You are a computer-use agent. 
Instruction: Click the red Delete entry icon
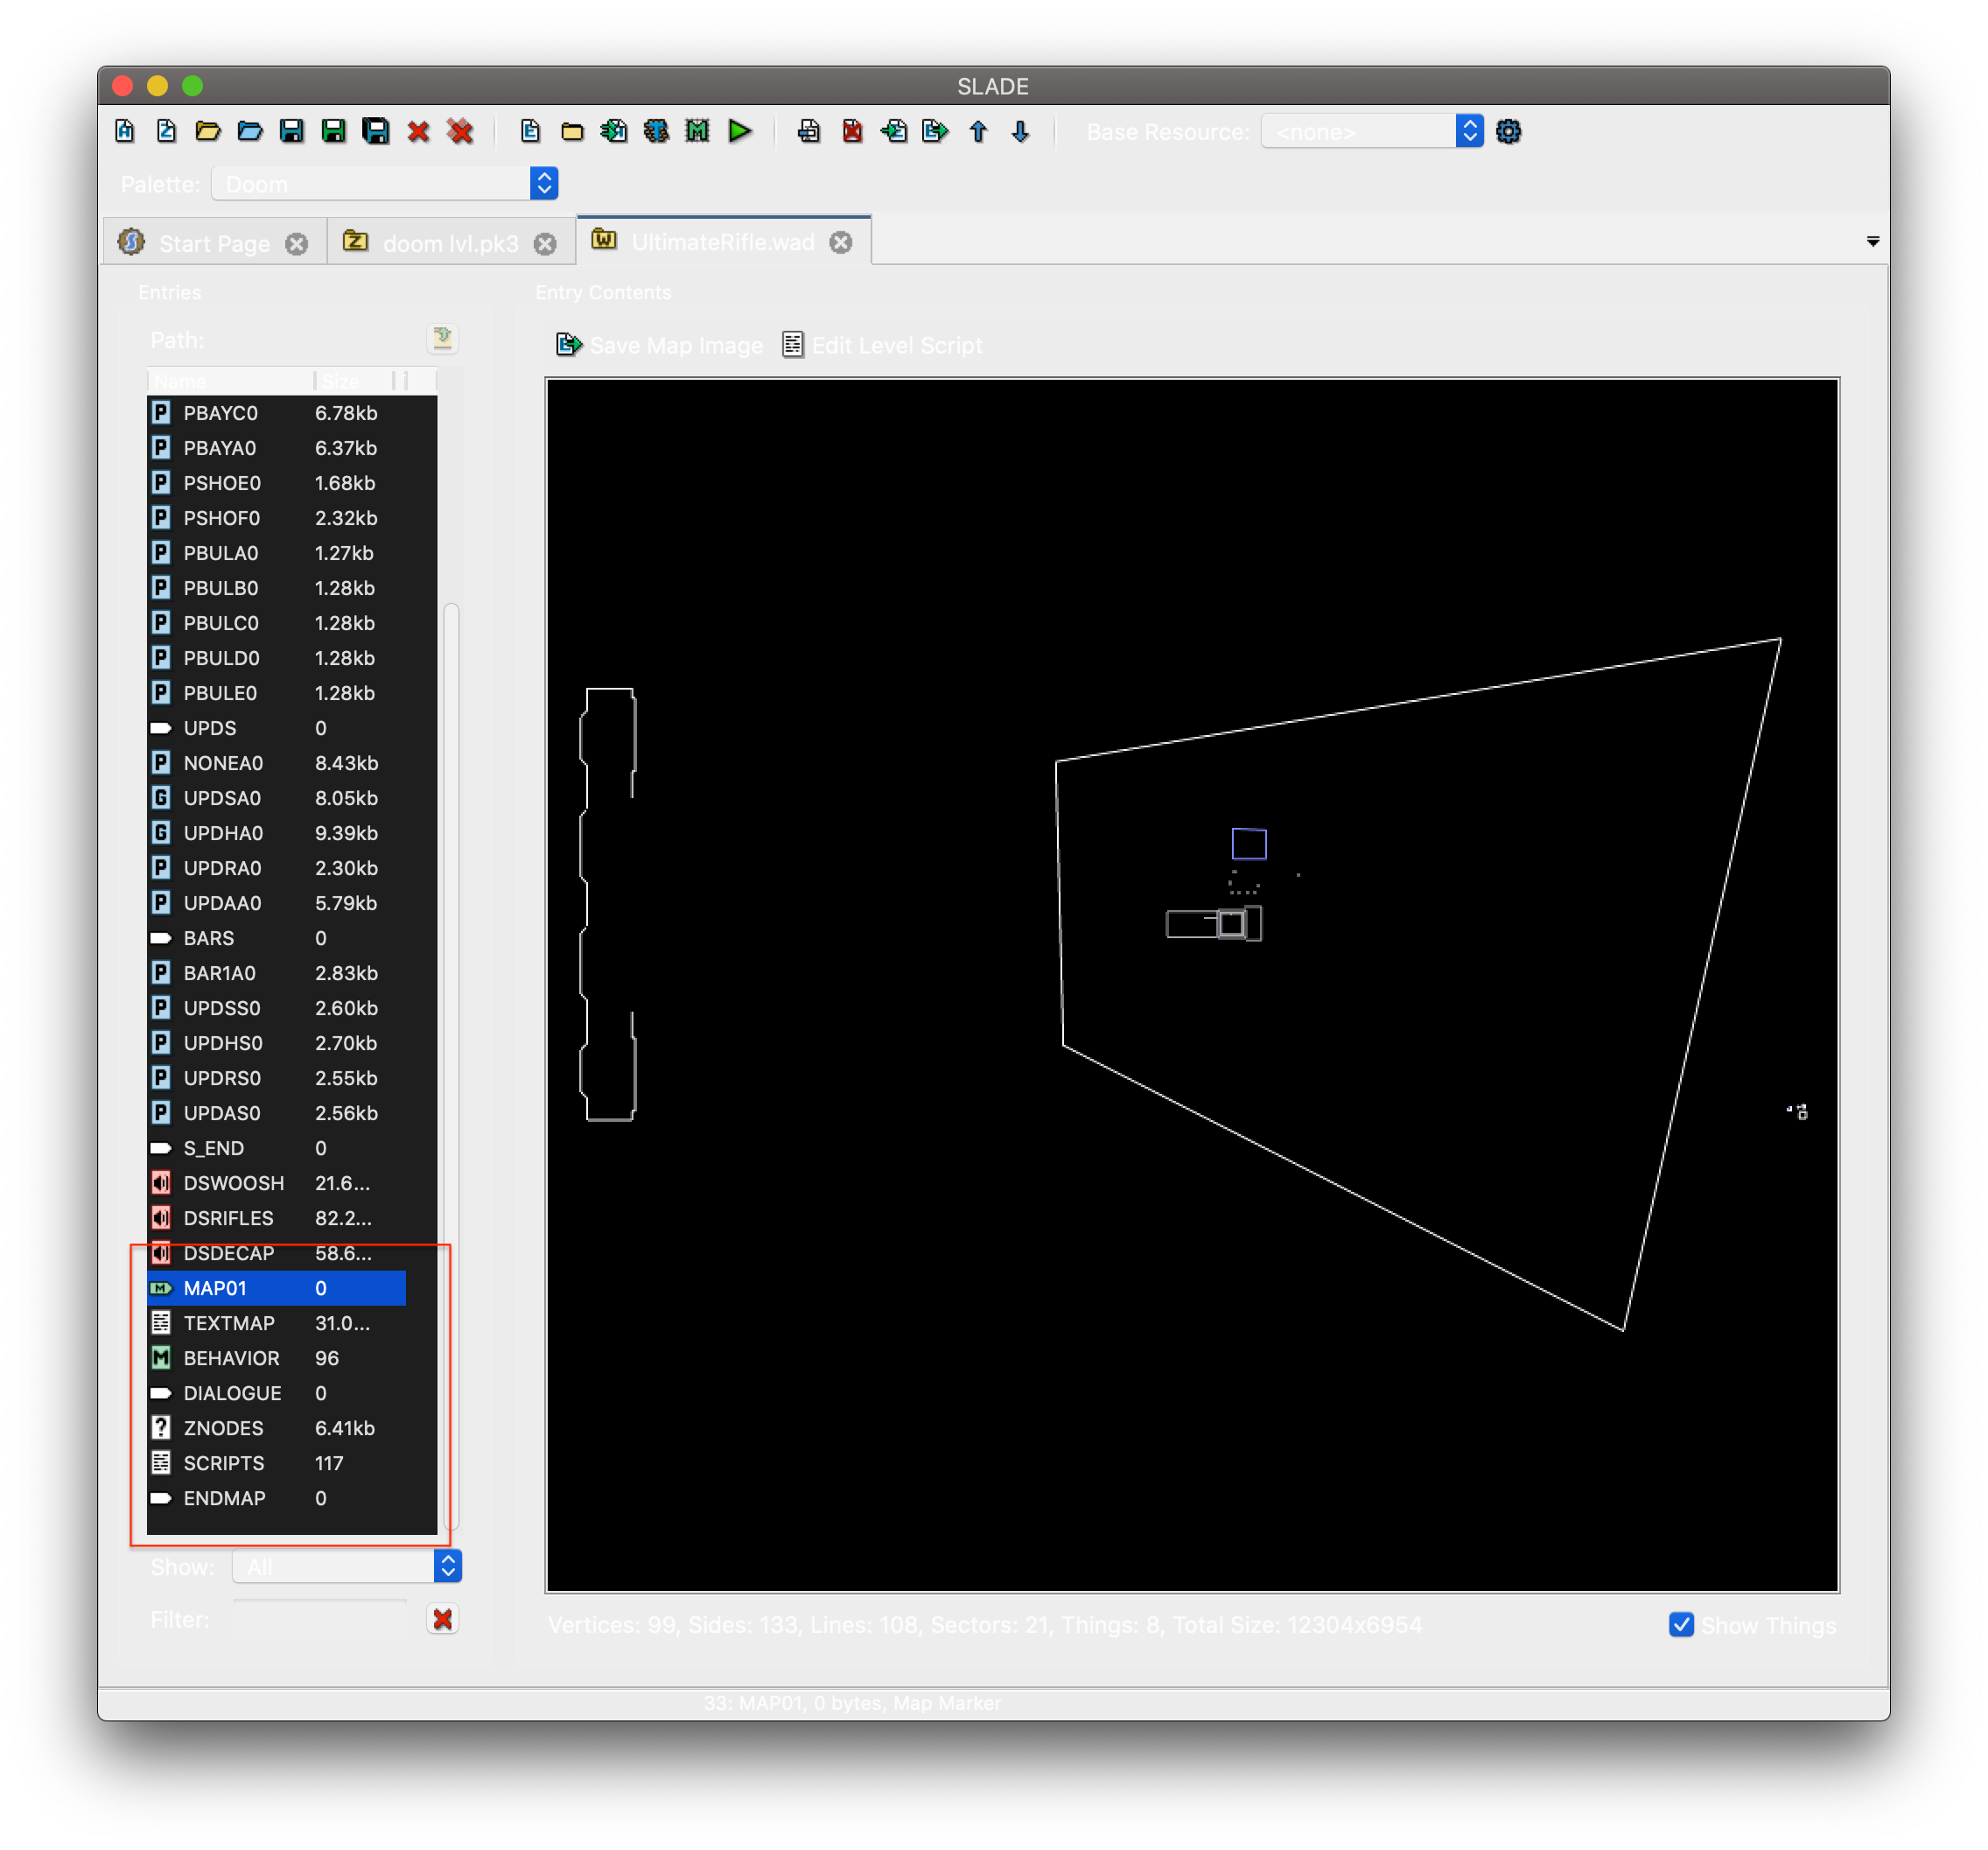[x=852, y=131]
